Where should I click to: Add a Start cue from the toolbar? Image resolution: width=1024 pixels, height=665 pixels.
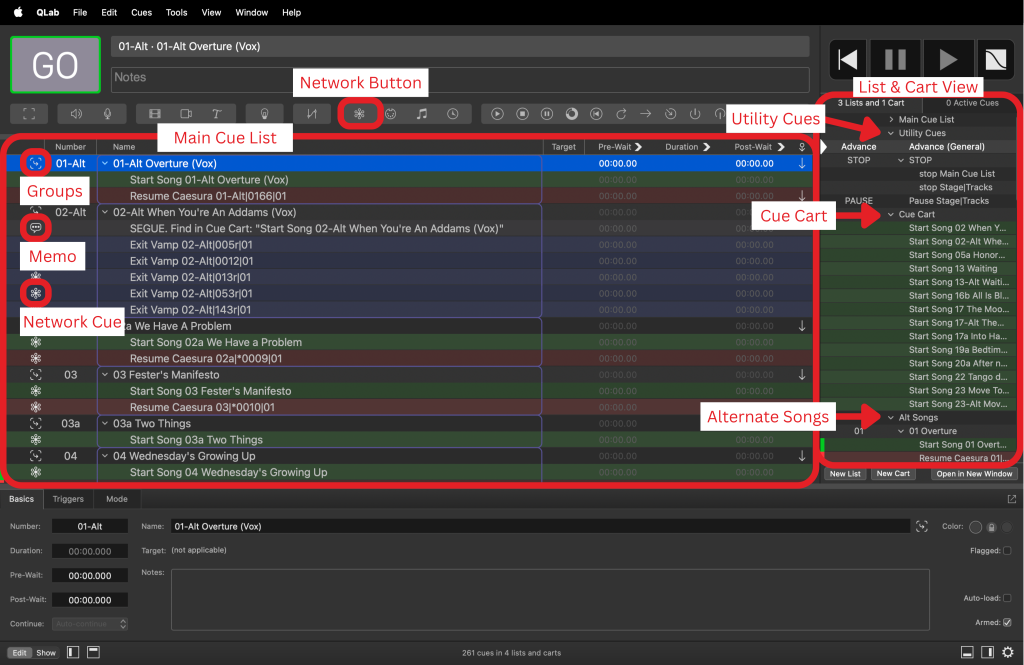coord(498,114)
